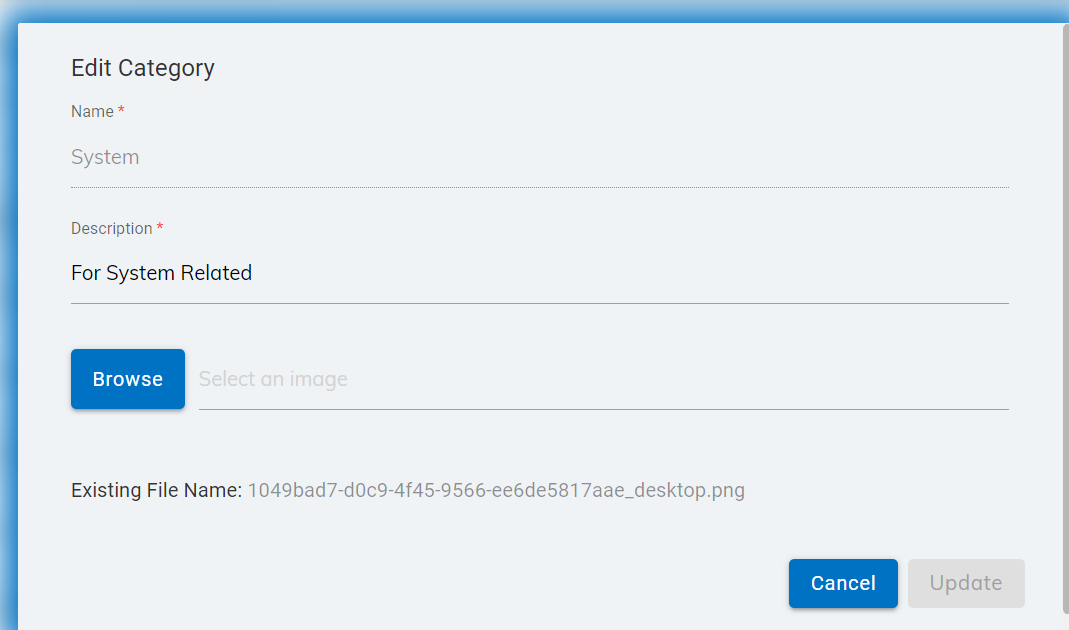Click the red asterisk beside Name
This screenshot has height=630, width=1069.
coord(121,111)
